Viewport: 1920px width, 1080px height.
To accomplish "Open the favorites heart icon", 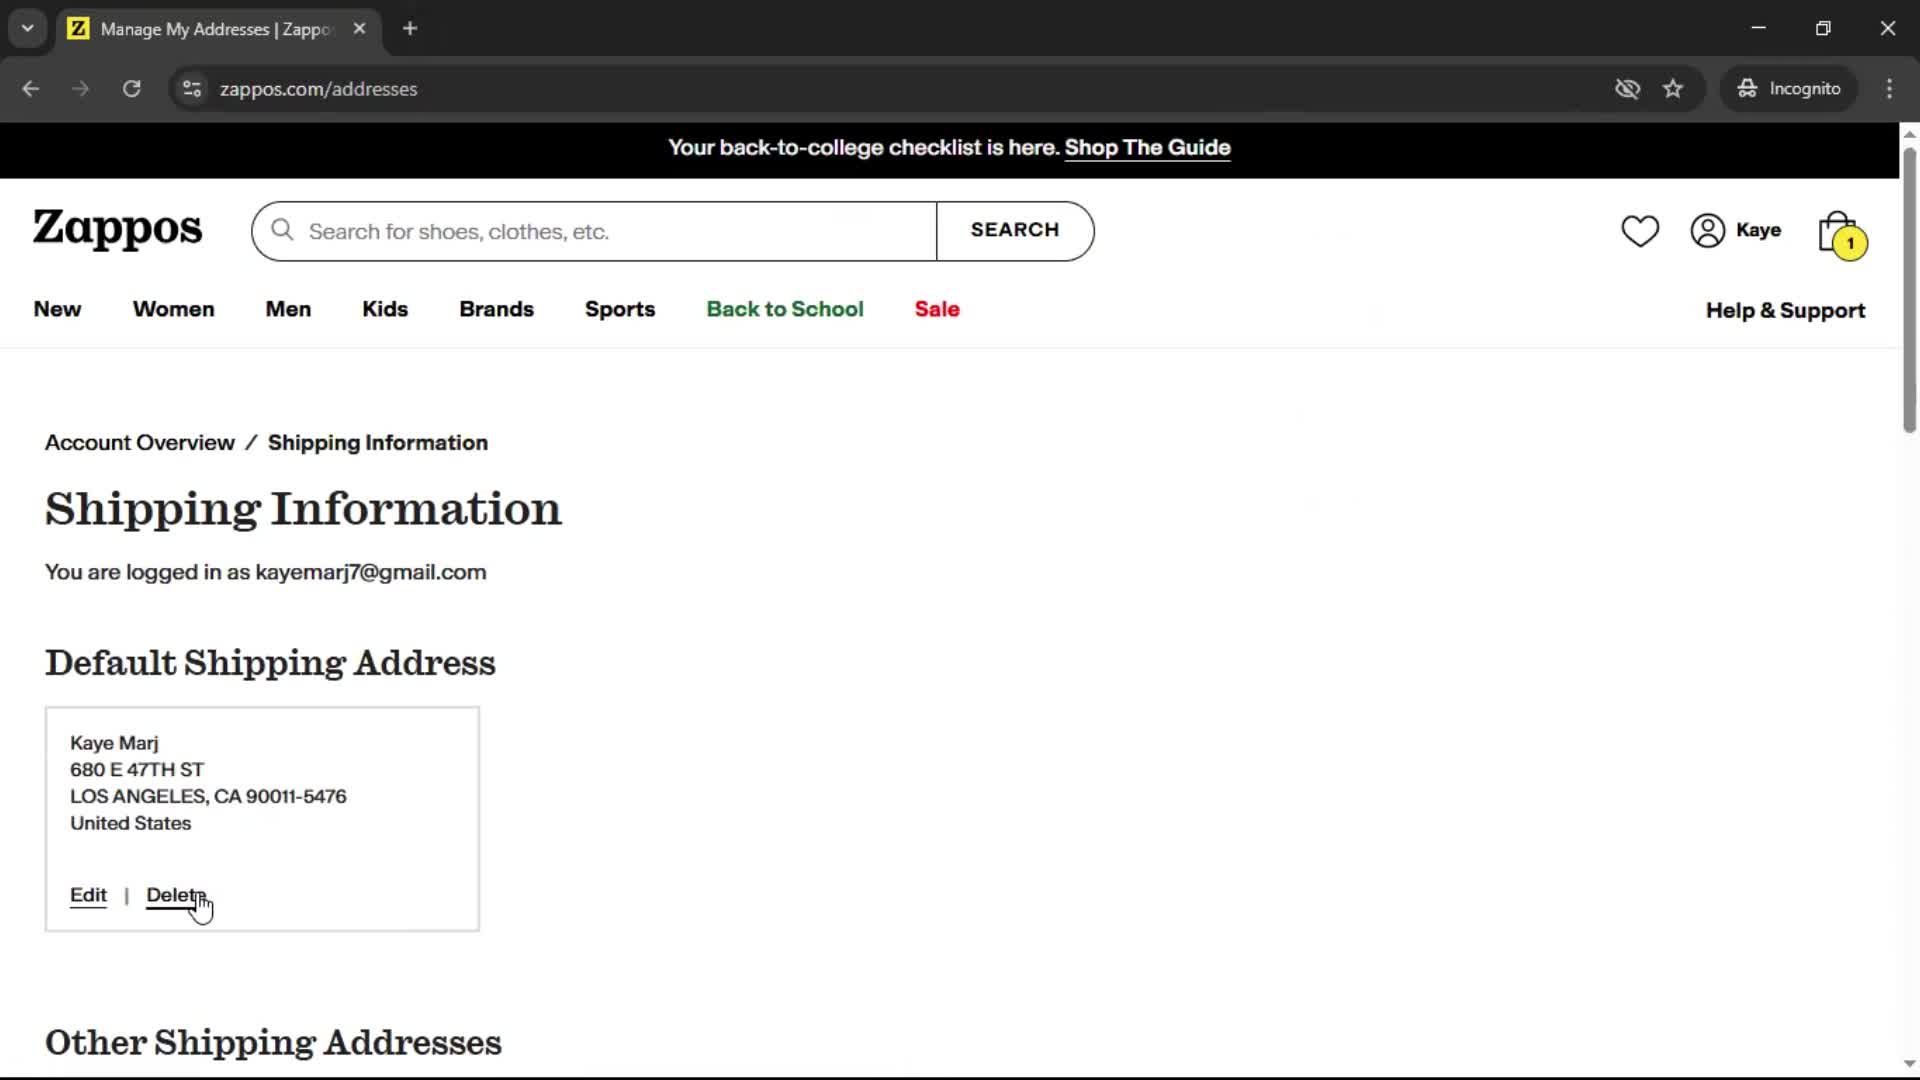I will 1640,231.
